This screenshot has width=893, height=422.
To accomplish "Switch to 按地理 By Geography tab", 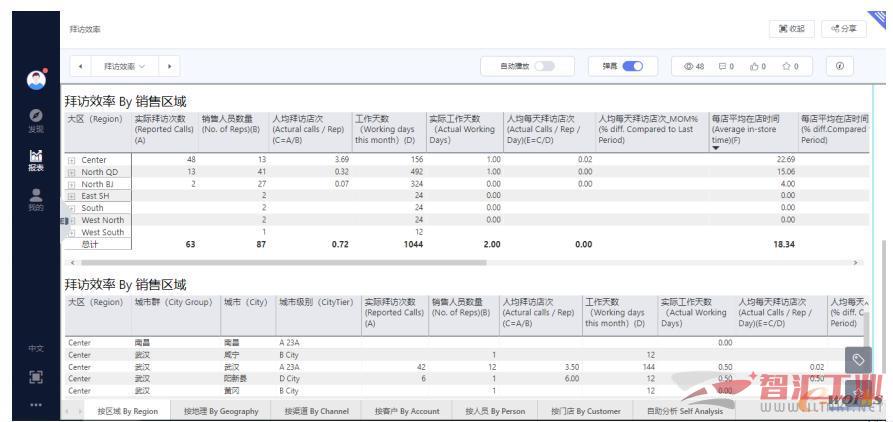I will (221, 411).
